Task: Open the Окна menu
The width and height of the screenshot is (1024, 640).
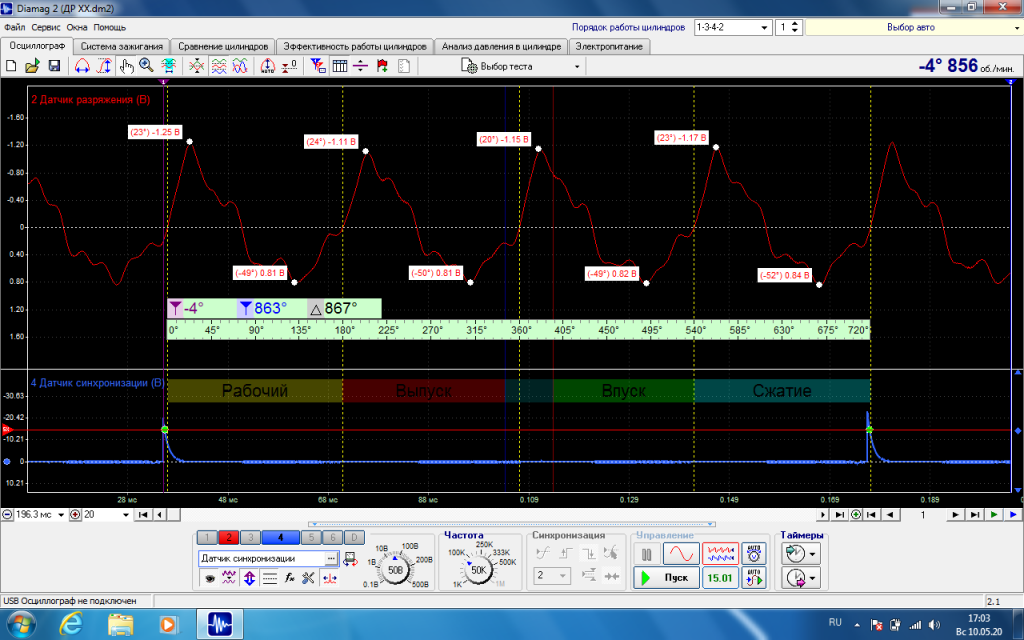Action: [x=76, y=27]
